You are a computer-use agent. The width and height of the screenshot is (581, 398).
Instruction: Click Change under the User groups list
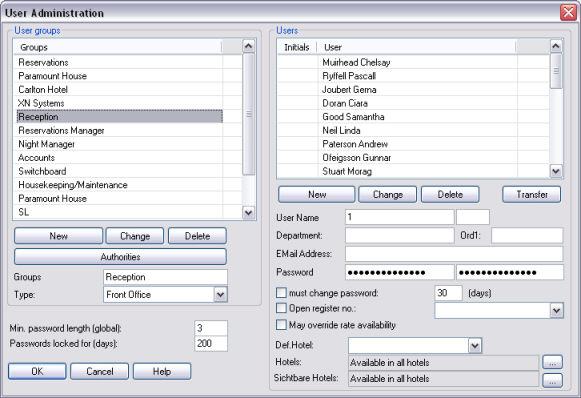click(x=135, y=236)
